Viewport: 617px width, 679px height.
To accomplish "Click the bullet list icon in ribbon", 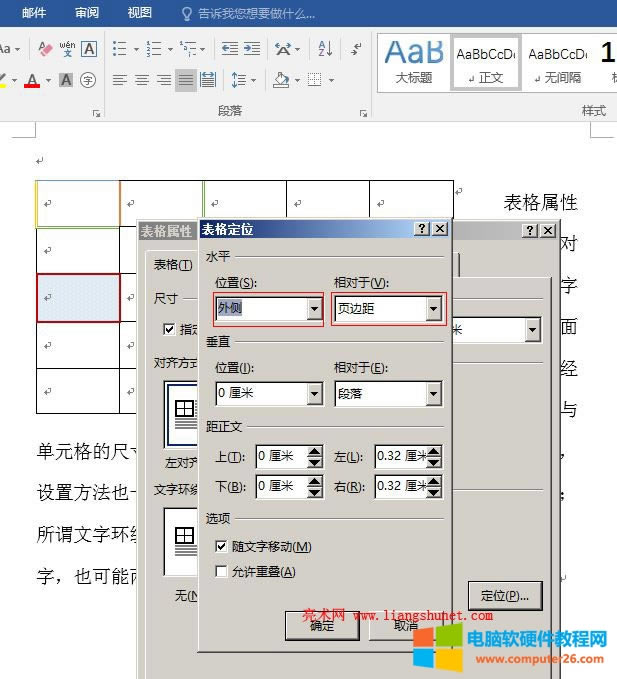I will click(x=120, y=48).
